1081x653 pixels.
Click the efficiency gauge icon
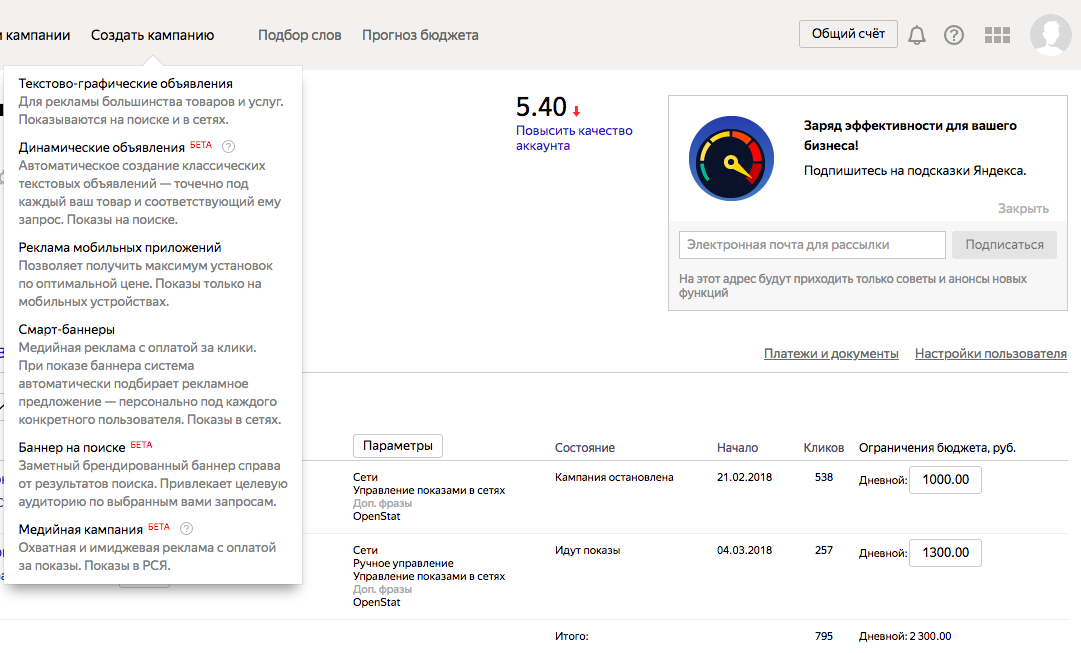pos(731,158)
